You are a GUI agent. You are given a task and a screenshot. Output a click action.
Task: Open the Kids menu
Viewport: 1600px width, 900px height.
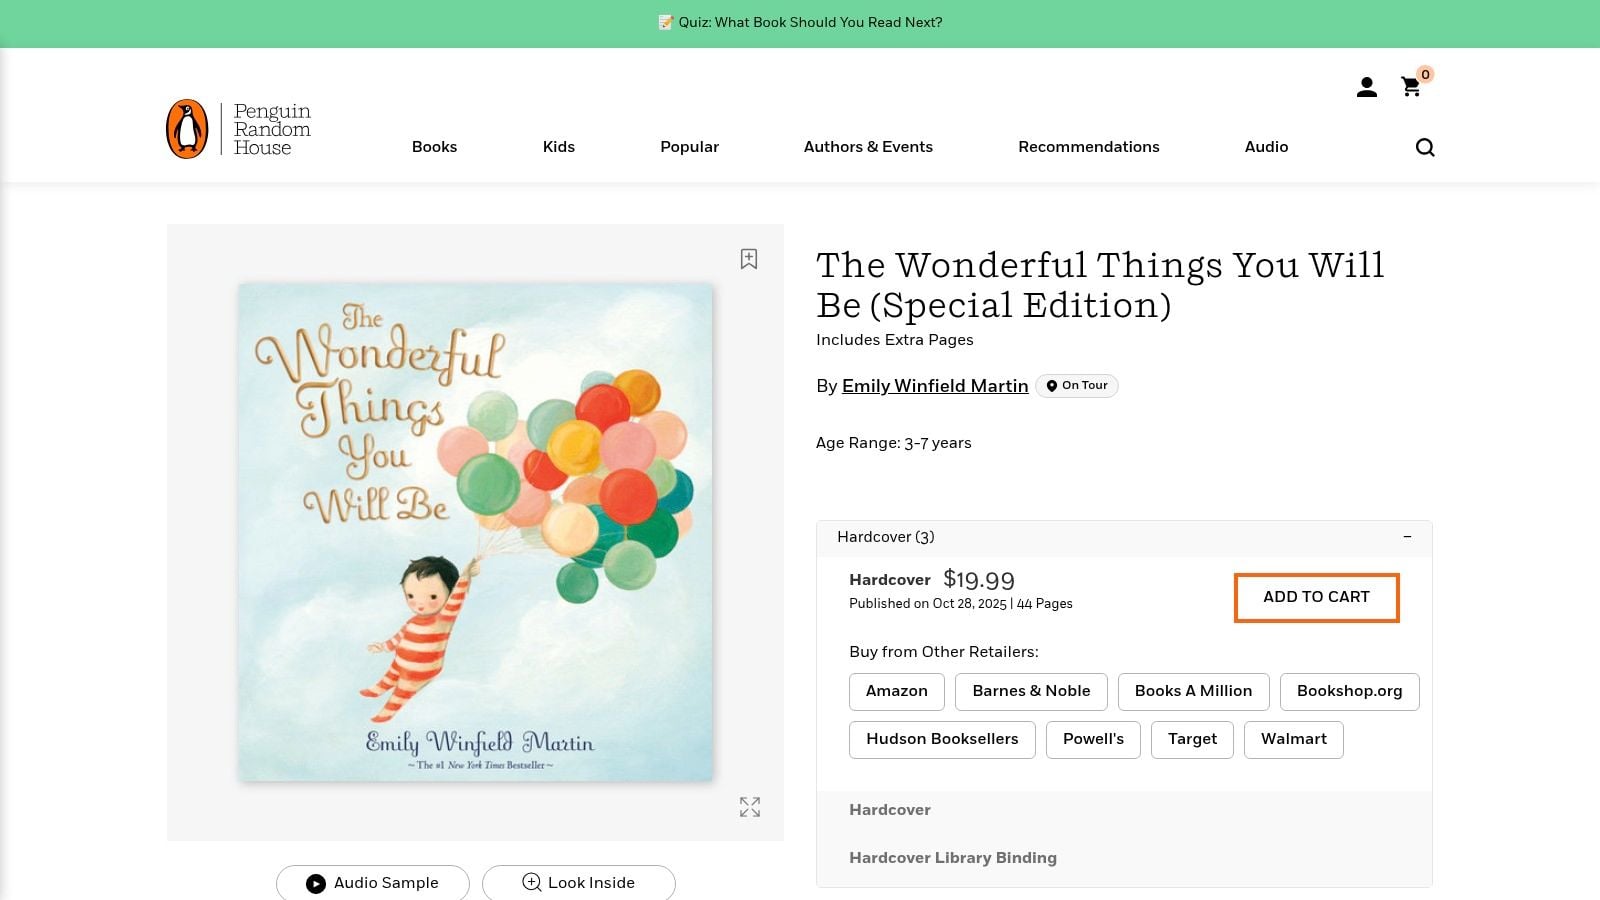click(x=558, y=146)
